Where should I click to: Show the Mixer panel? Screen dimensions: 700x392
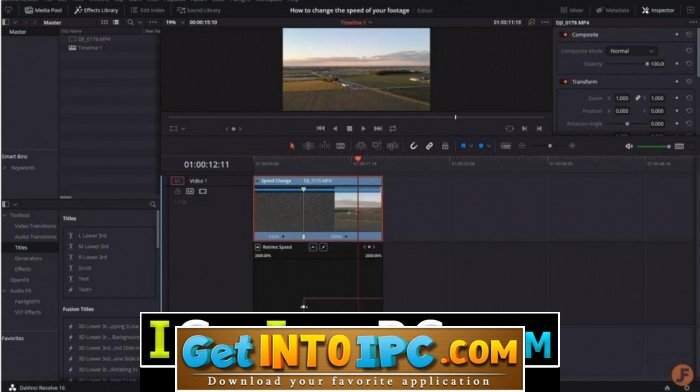click(x=572, y=10)
